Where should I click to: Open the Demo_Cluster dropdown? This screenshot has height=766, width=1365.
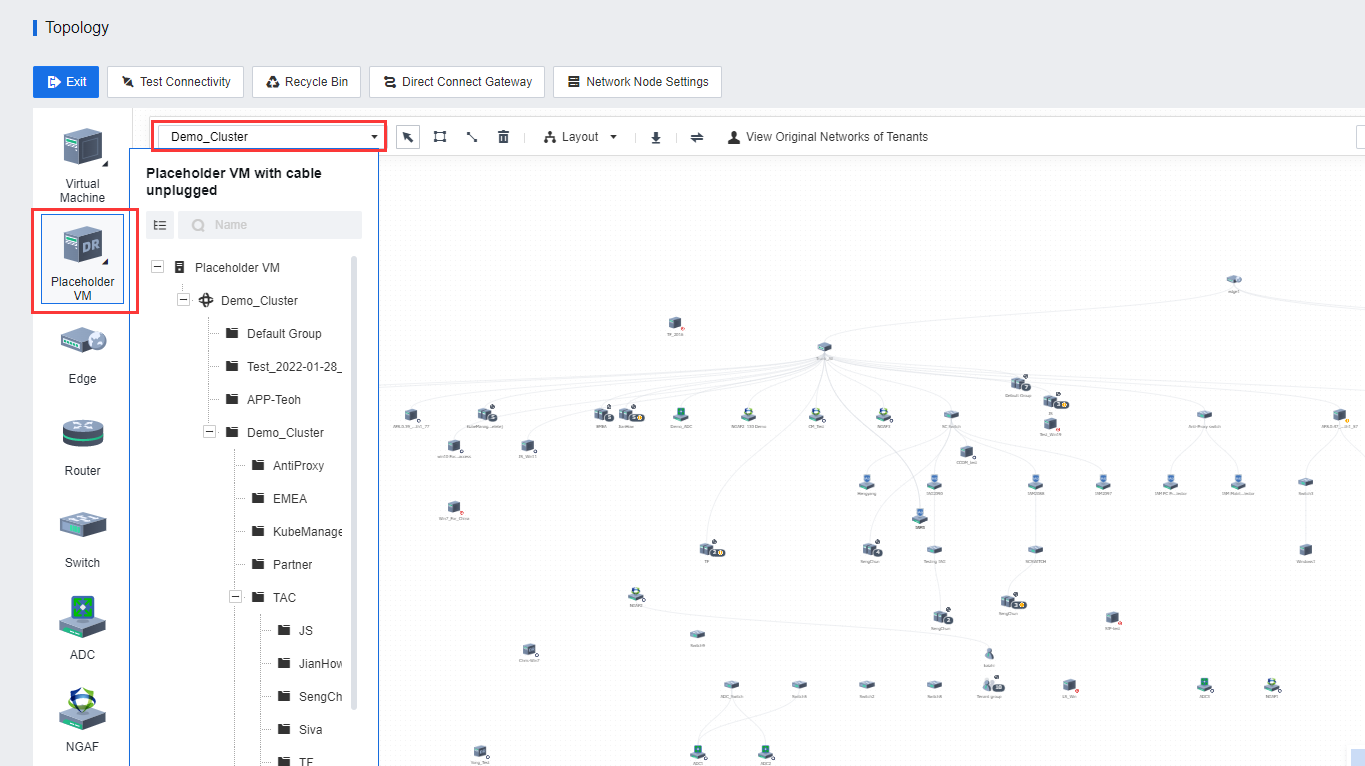[x=269, y=137]
